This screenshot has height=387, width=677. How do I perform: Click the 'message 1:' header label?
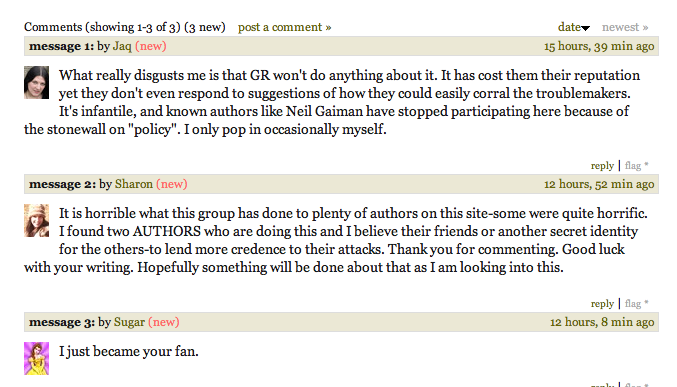click(61, 46)
